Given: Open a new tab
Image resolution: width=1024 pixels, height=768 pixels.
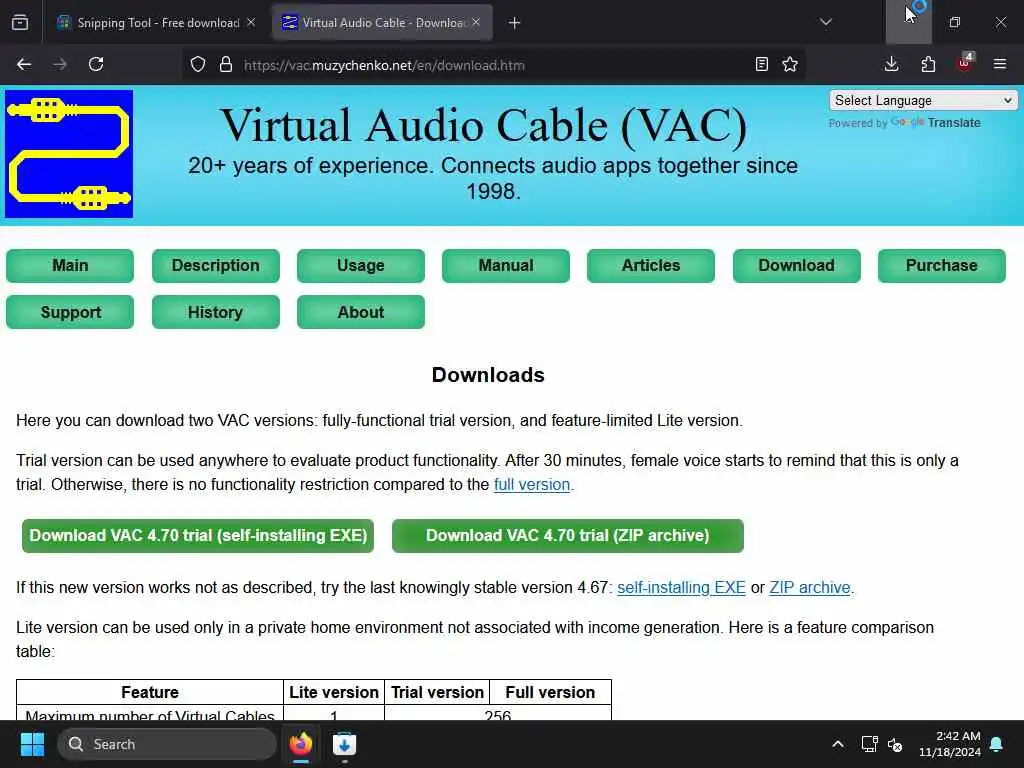Looking at the screenshot, I should [x=515, y=23].
